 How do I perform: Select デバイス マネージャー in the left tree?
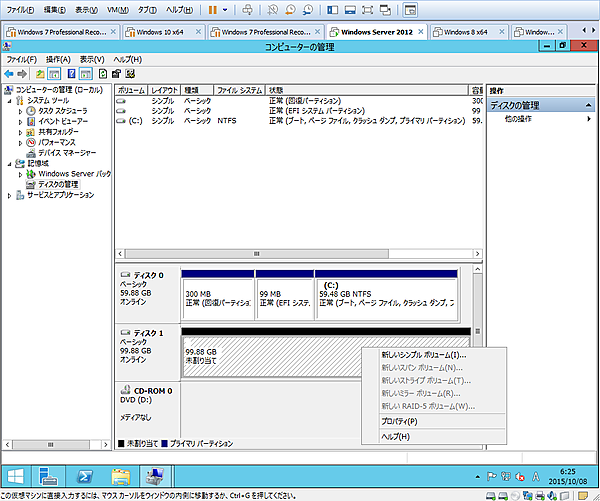tap(67, 153)
